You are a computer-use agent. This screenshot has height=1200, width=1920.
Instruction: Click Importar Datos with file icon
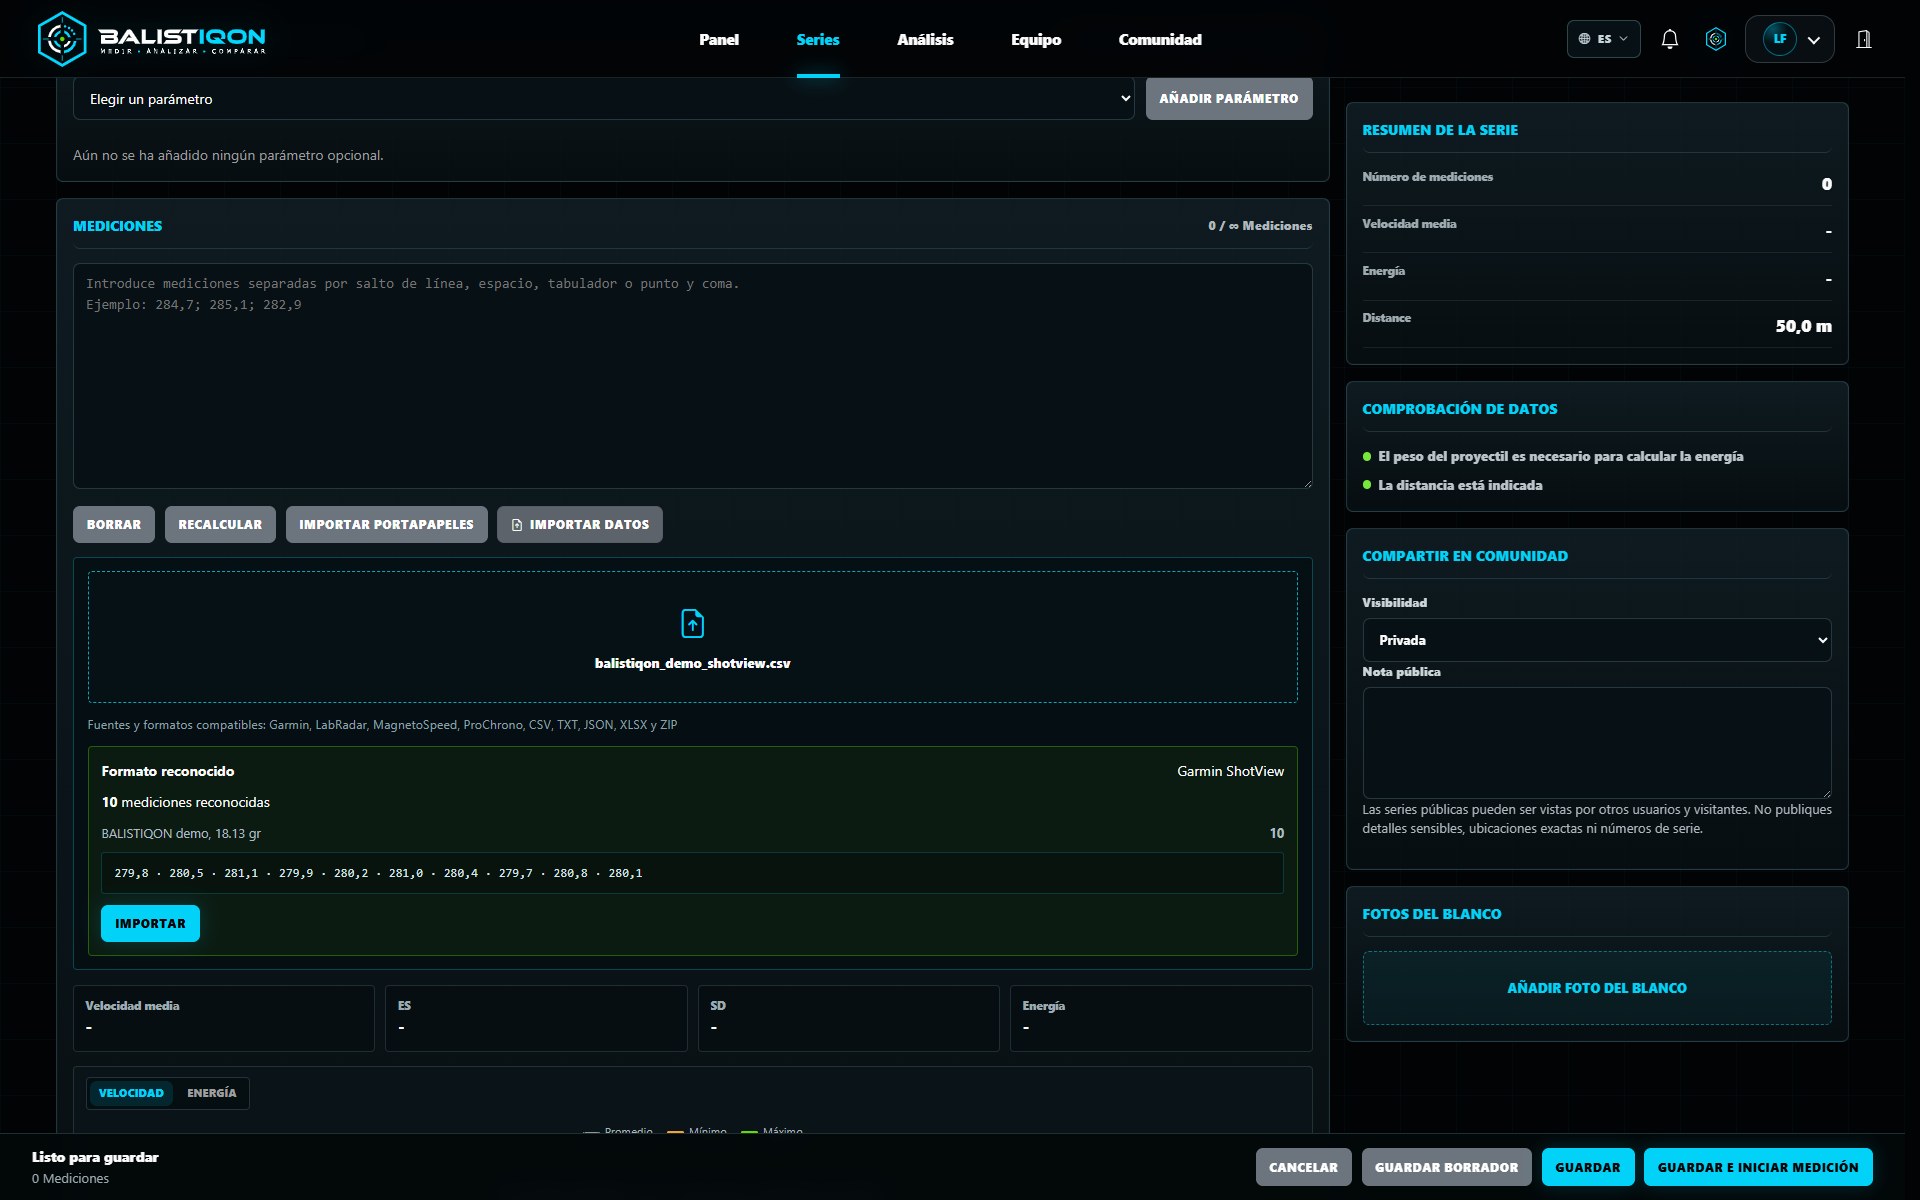[x=579, y=524]
